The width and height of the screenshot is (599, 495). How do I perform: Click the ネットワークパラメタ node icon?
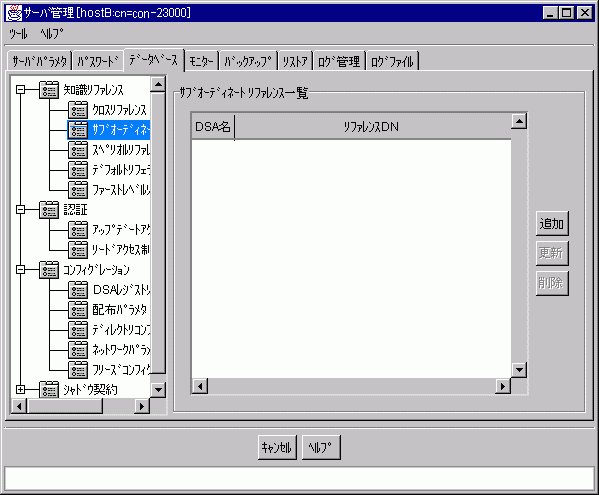pyautogui.click(x=78, y=350)
